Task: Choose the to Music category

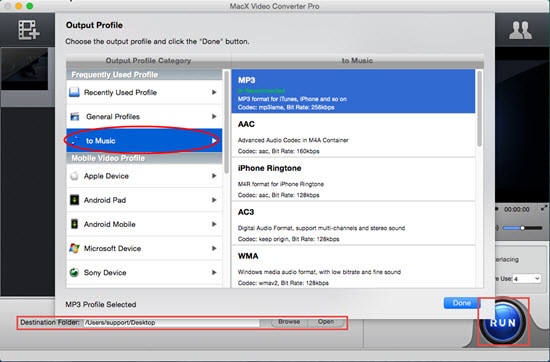Action: coord(144,141)
